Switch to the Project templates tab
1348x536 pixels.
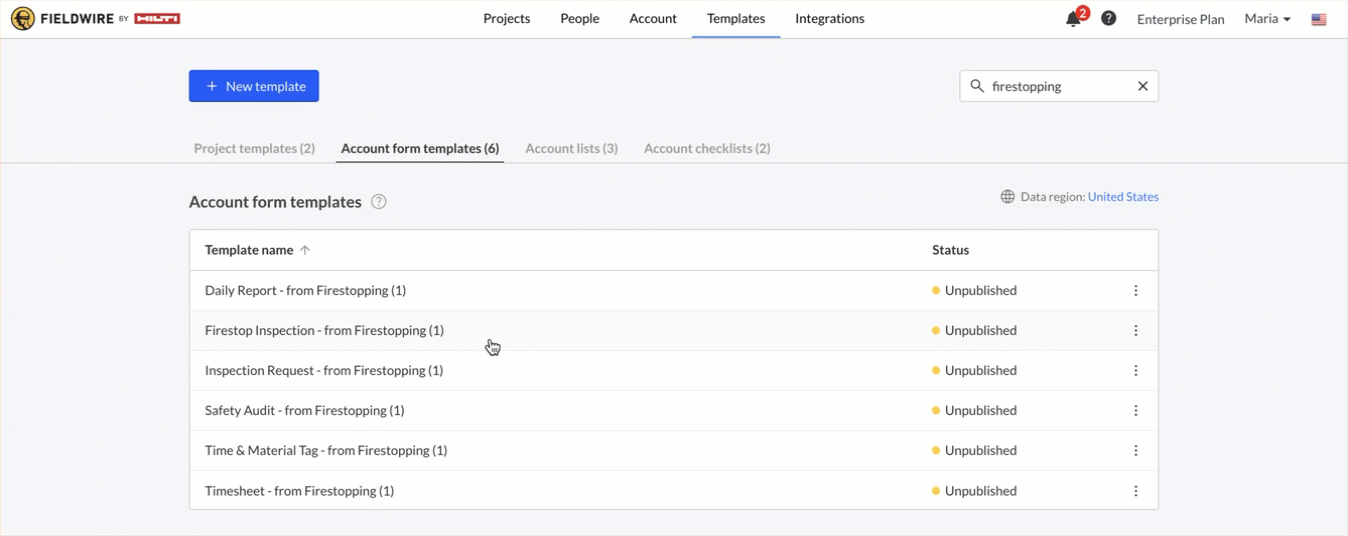254,148
